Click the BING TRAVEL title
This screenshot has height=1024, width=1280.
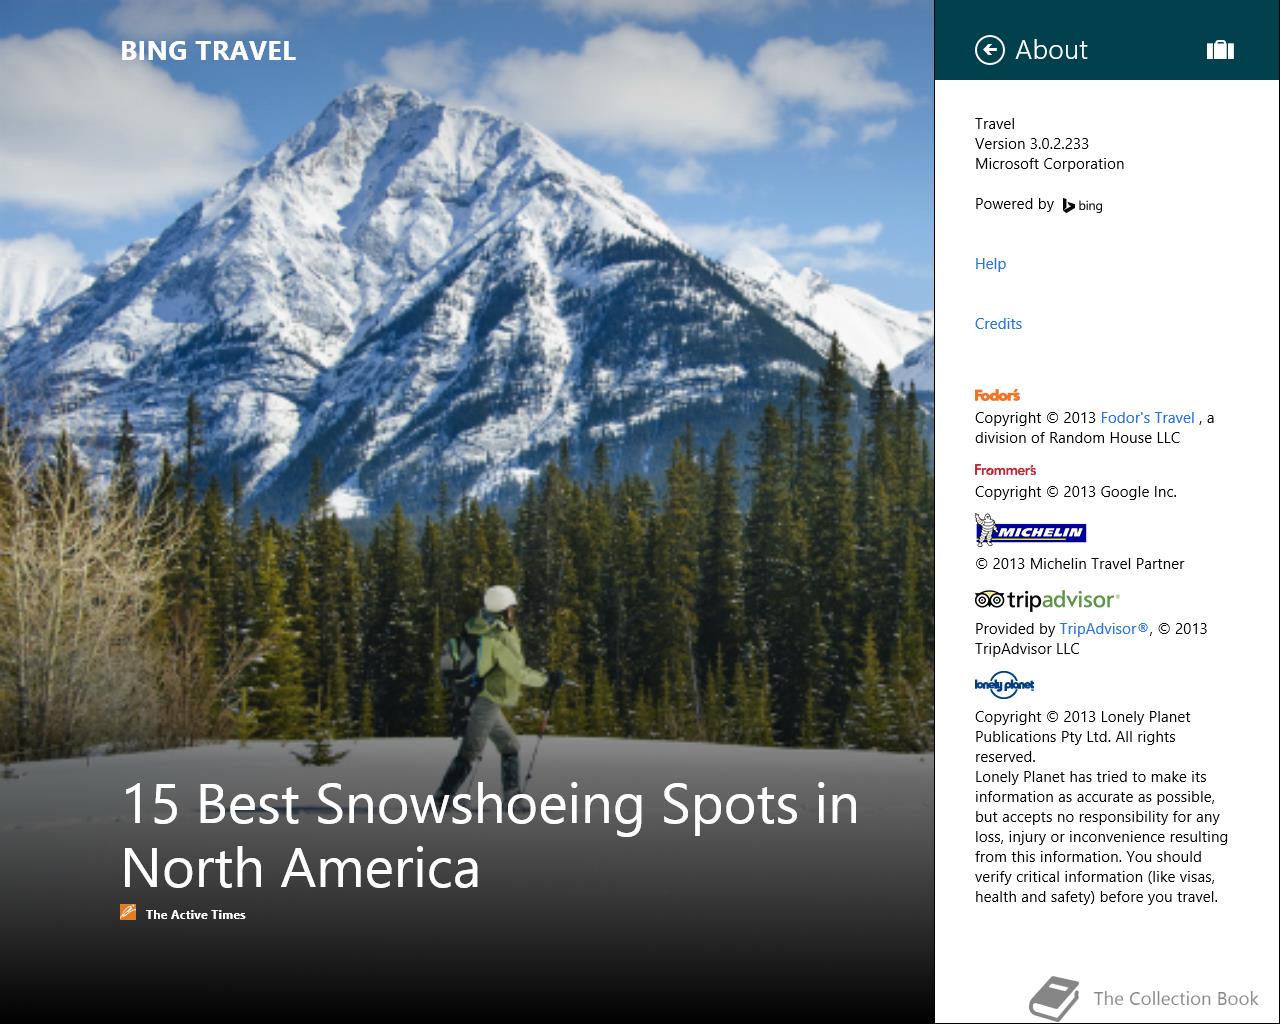208,51
